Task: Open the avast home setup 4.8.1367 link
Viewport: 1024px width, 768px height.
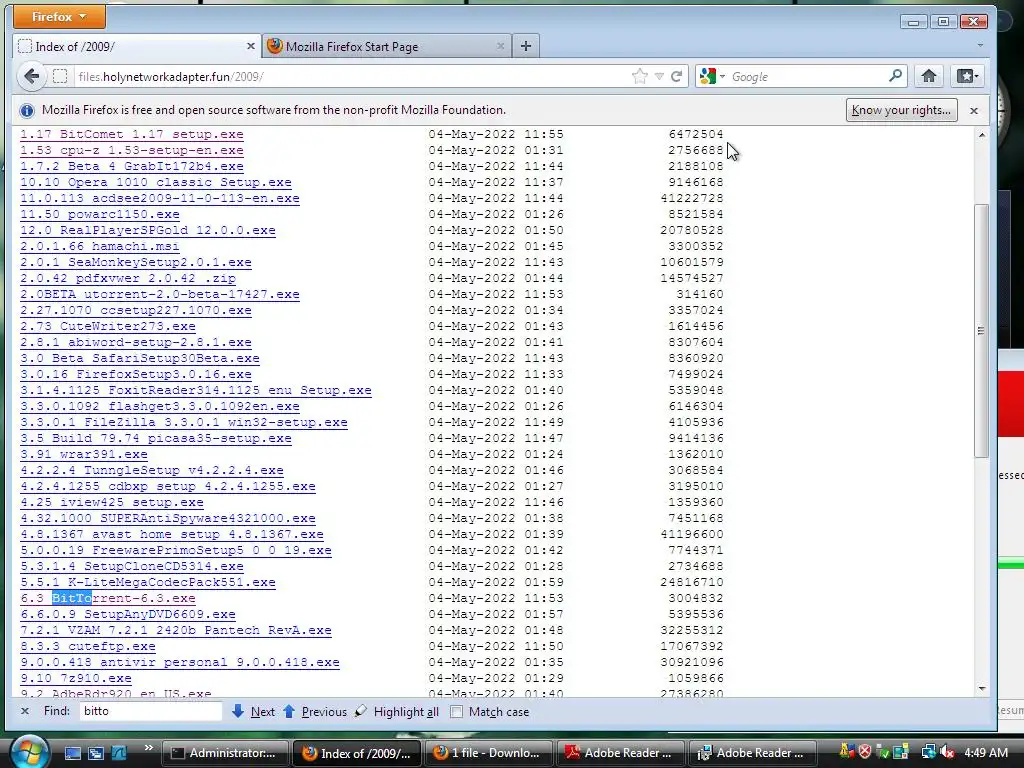Action: [x=171, y=534]
